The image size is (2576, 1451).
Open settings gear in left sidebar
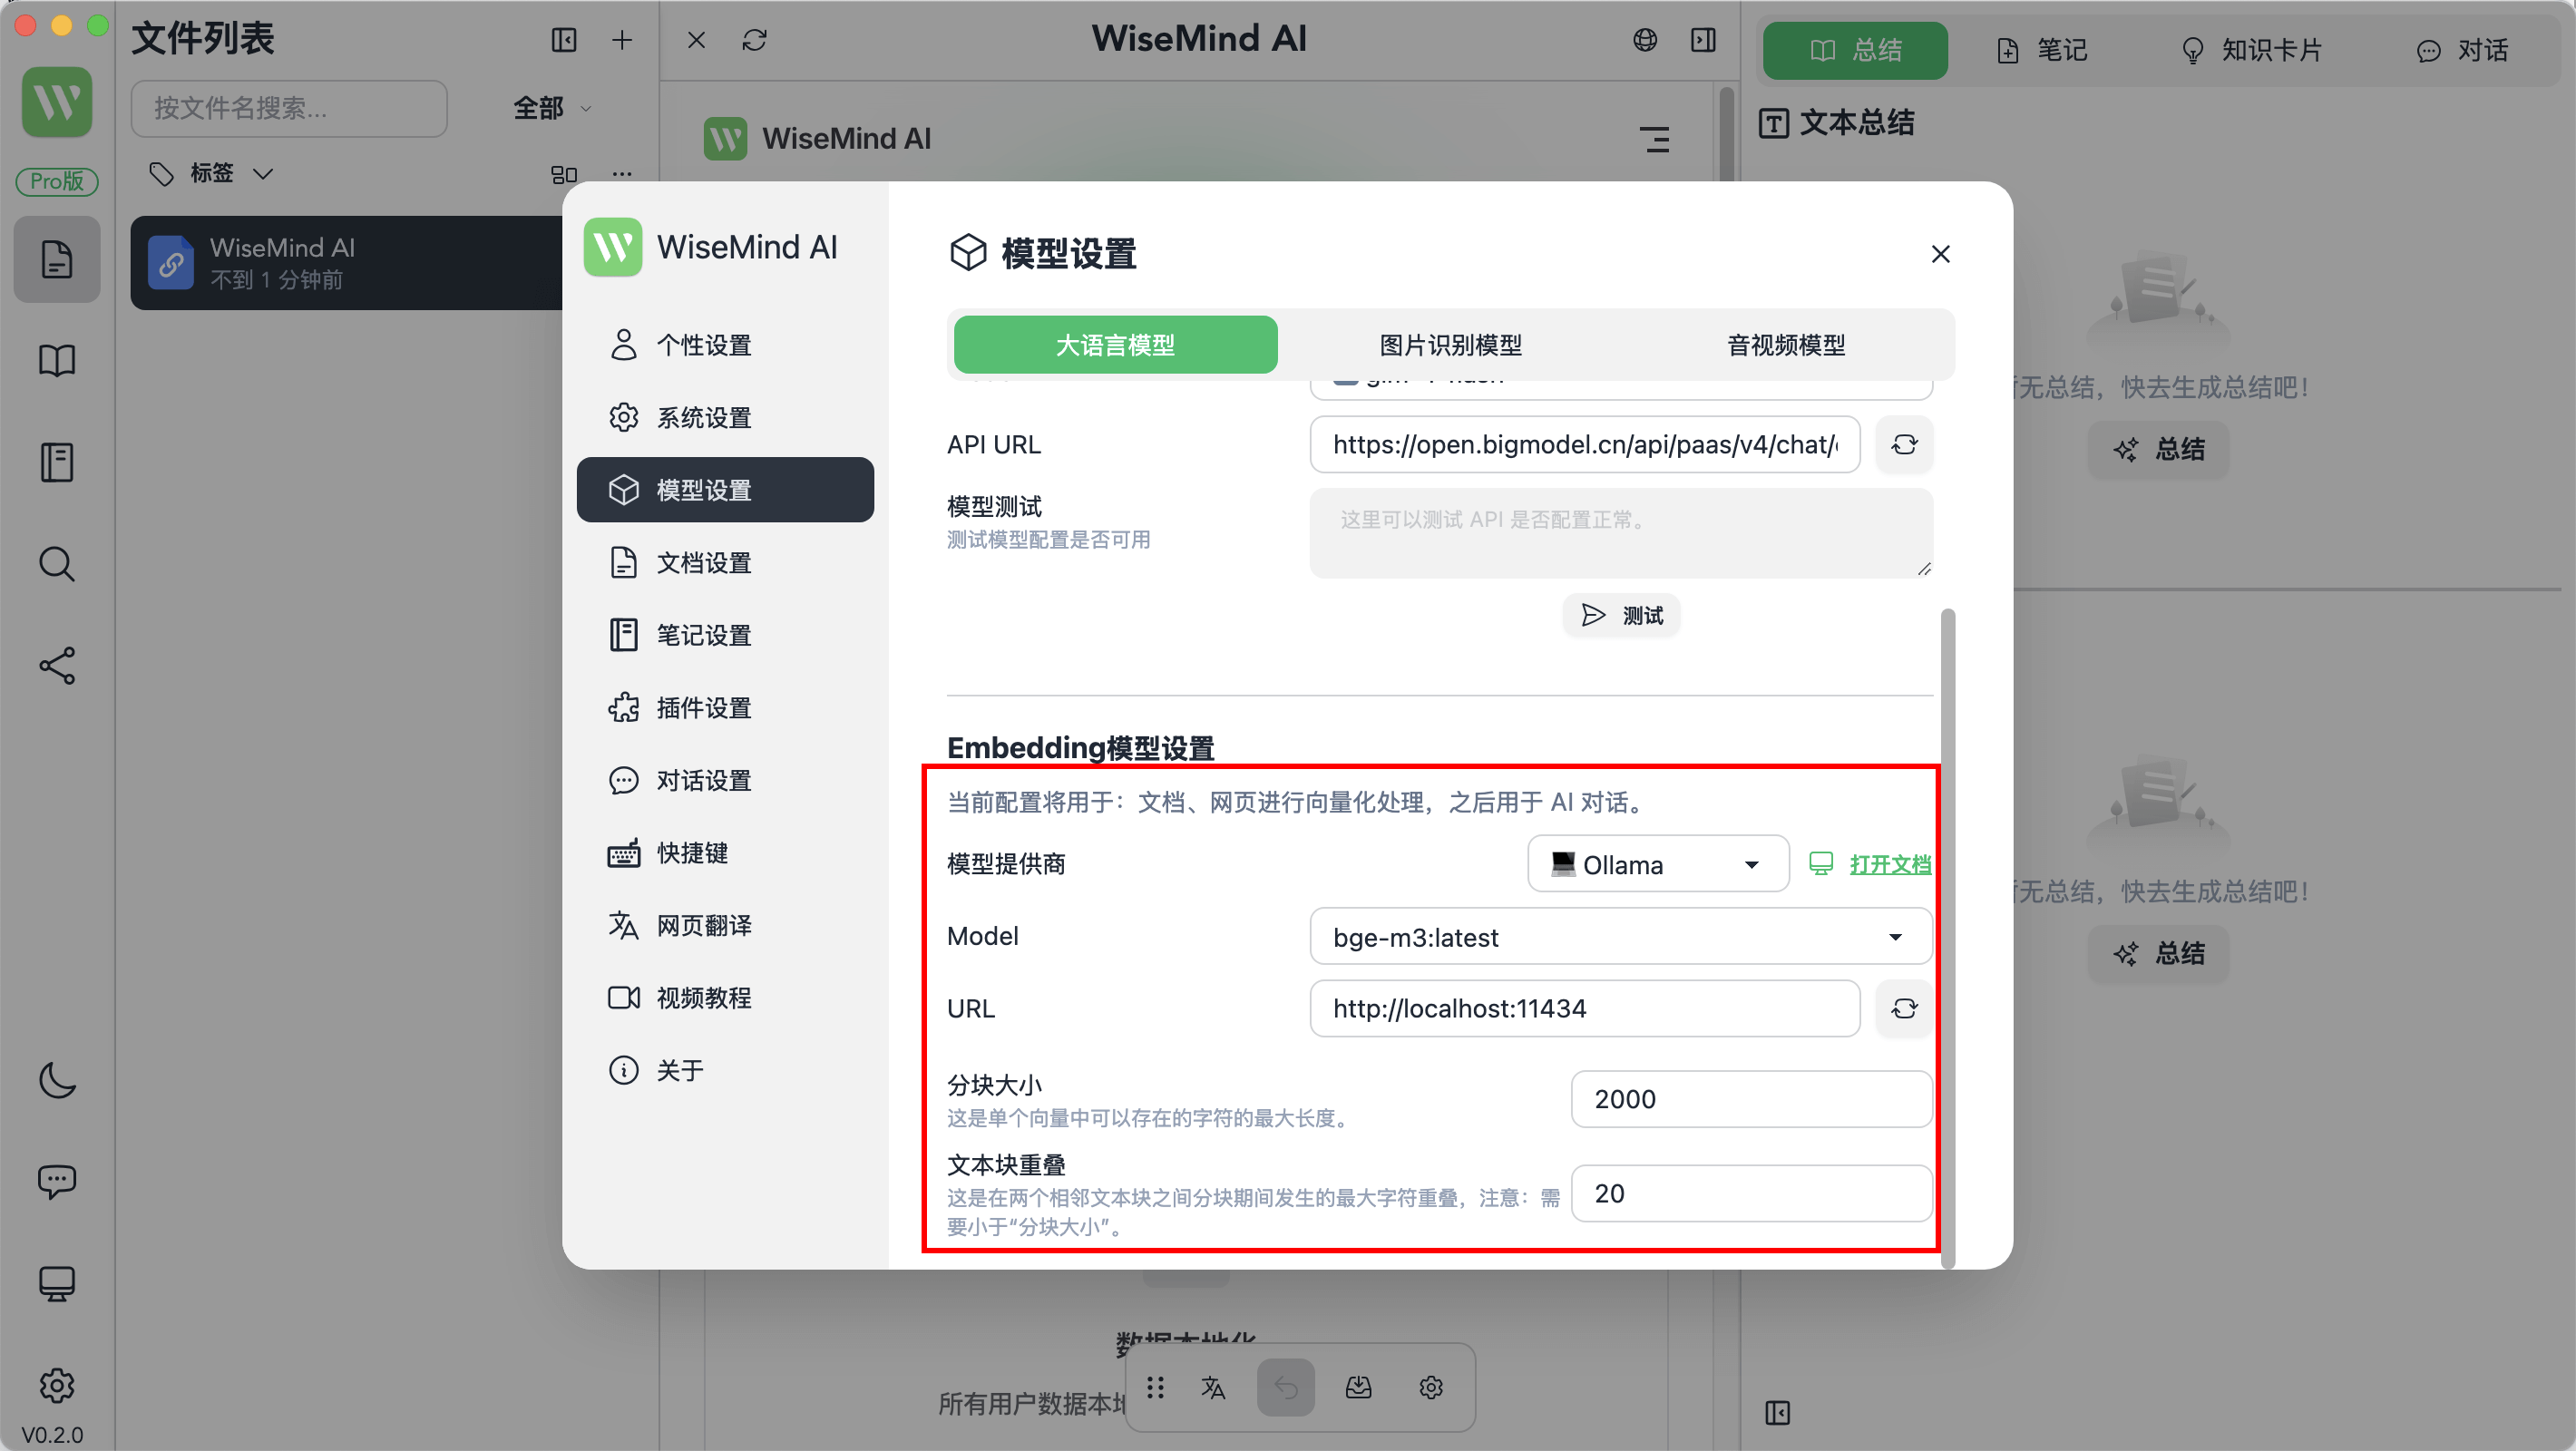tap(57, 1385)
